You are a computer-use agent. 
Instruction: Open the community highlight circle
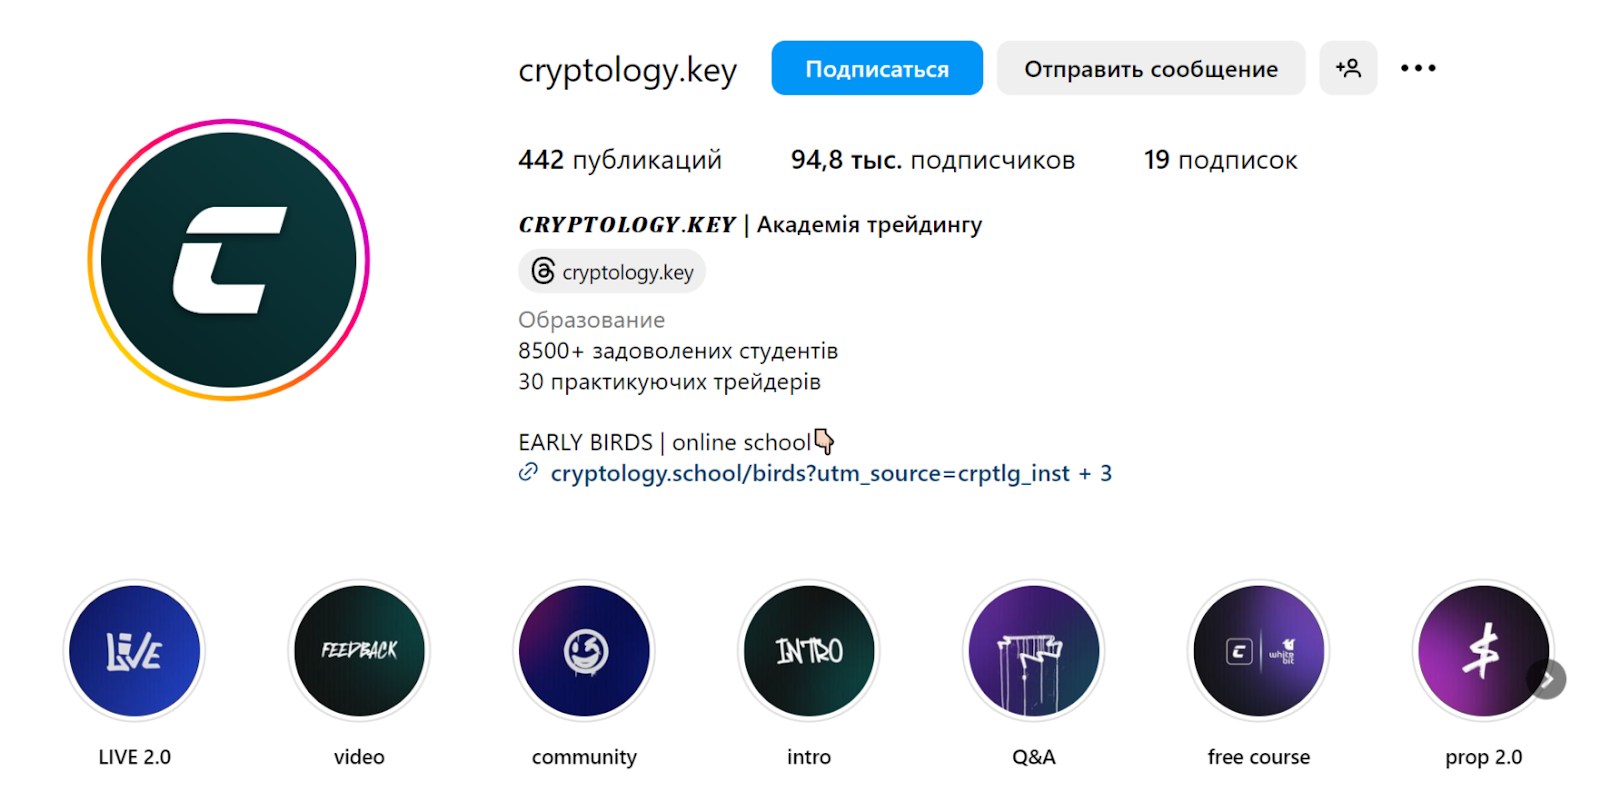584,651
